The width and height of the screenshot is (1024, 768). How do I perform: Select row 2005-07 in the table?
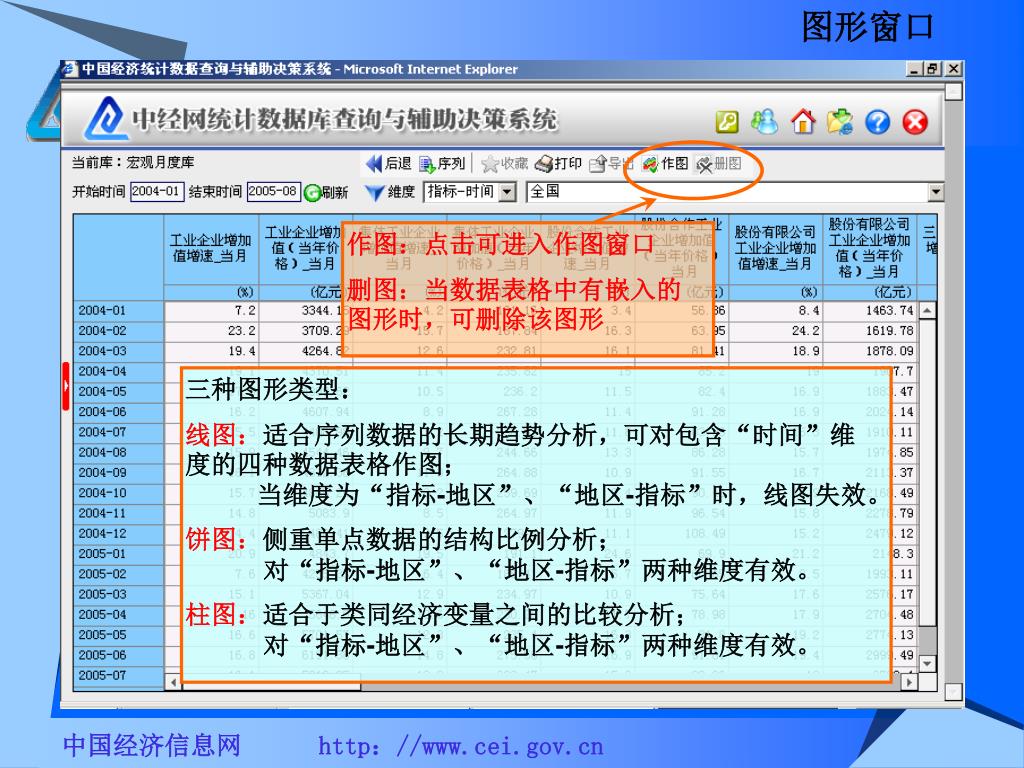118,675
